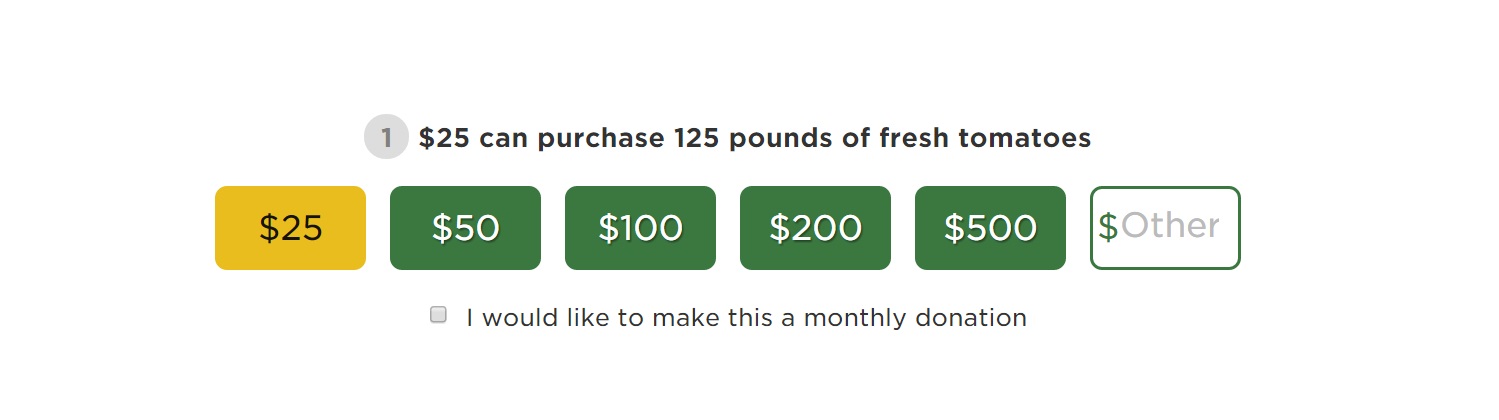The image size is (1499, 420).
Task: Select the $200 donation option
Action: (815, 228)
